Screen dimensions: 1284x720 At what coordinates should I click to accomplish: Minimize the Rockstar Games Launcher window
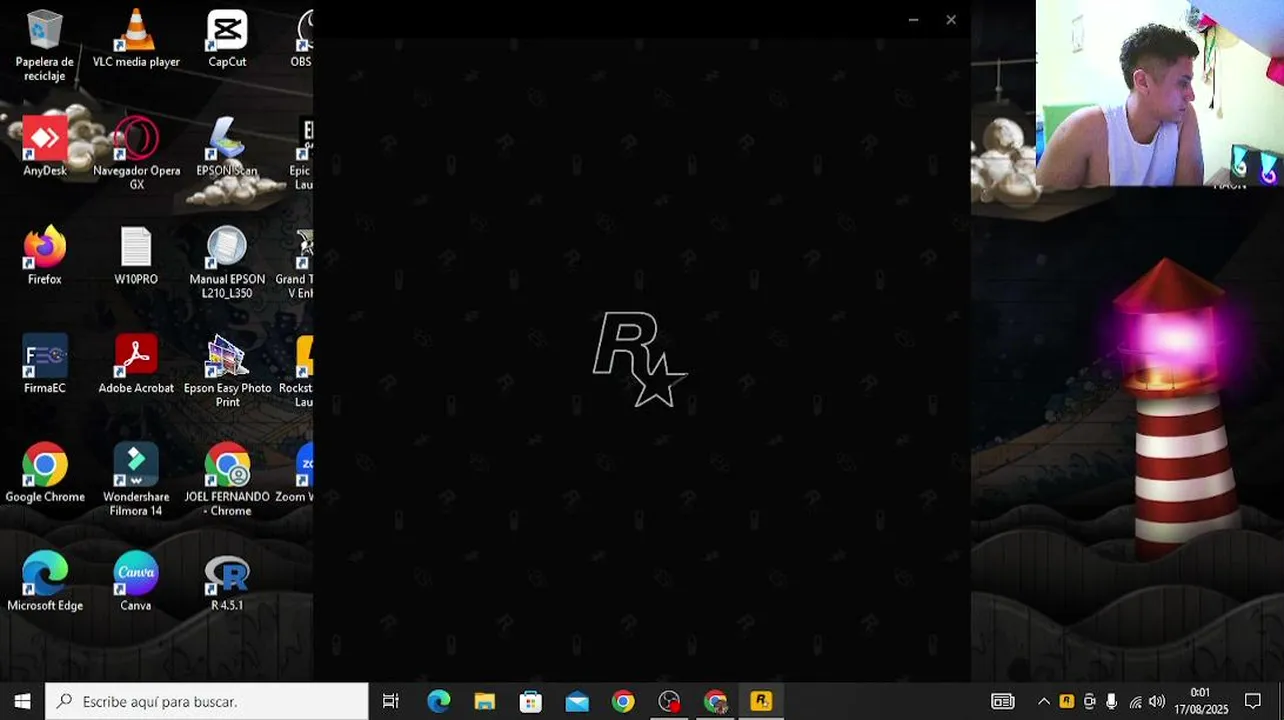click(x=913, y=19)
